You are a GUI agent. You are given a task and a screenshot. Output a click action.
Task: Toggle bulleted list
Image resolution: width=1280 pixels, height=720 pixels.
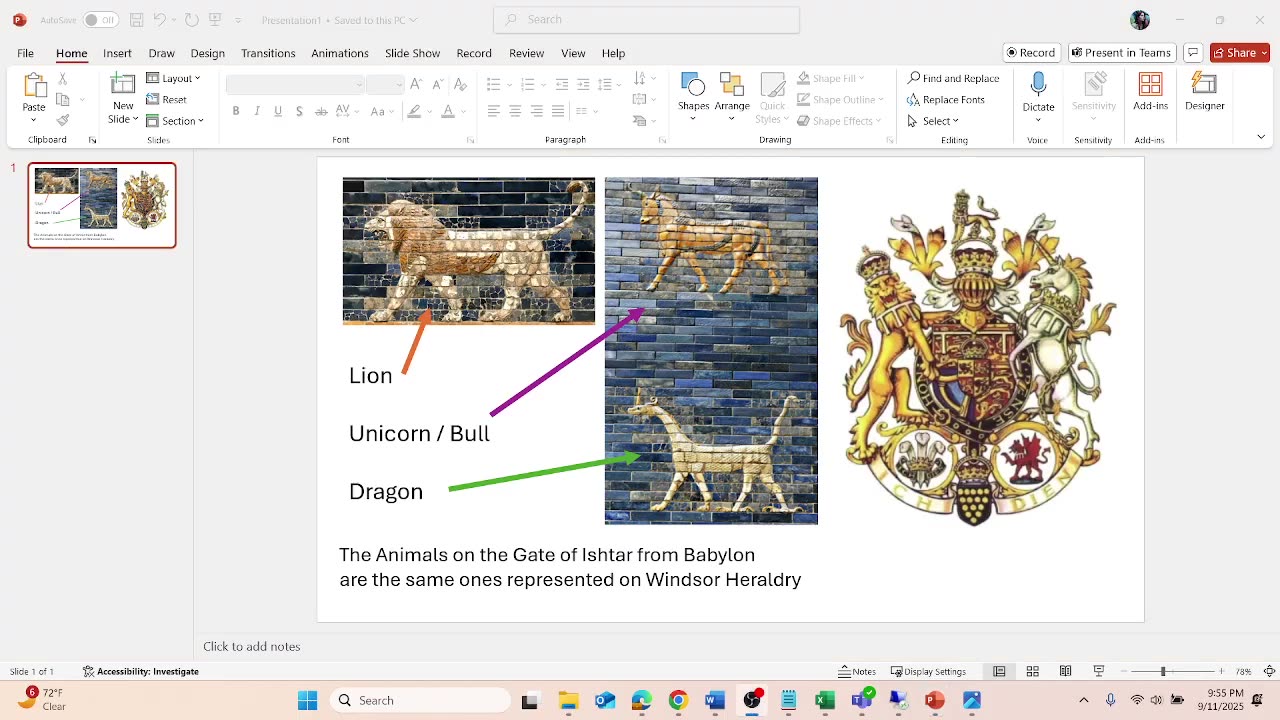pos(493,84)
